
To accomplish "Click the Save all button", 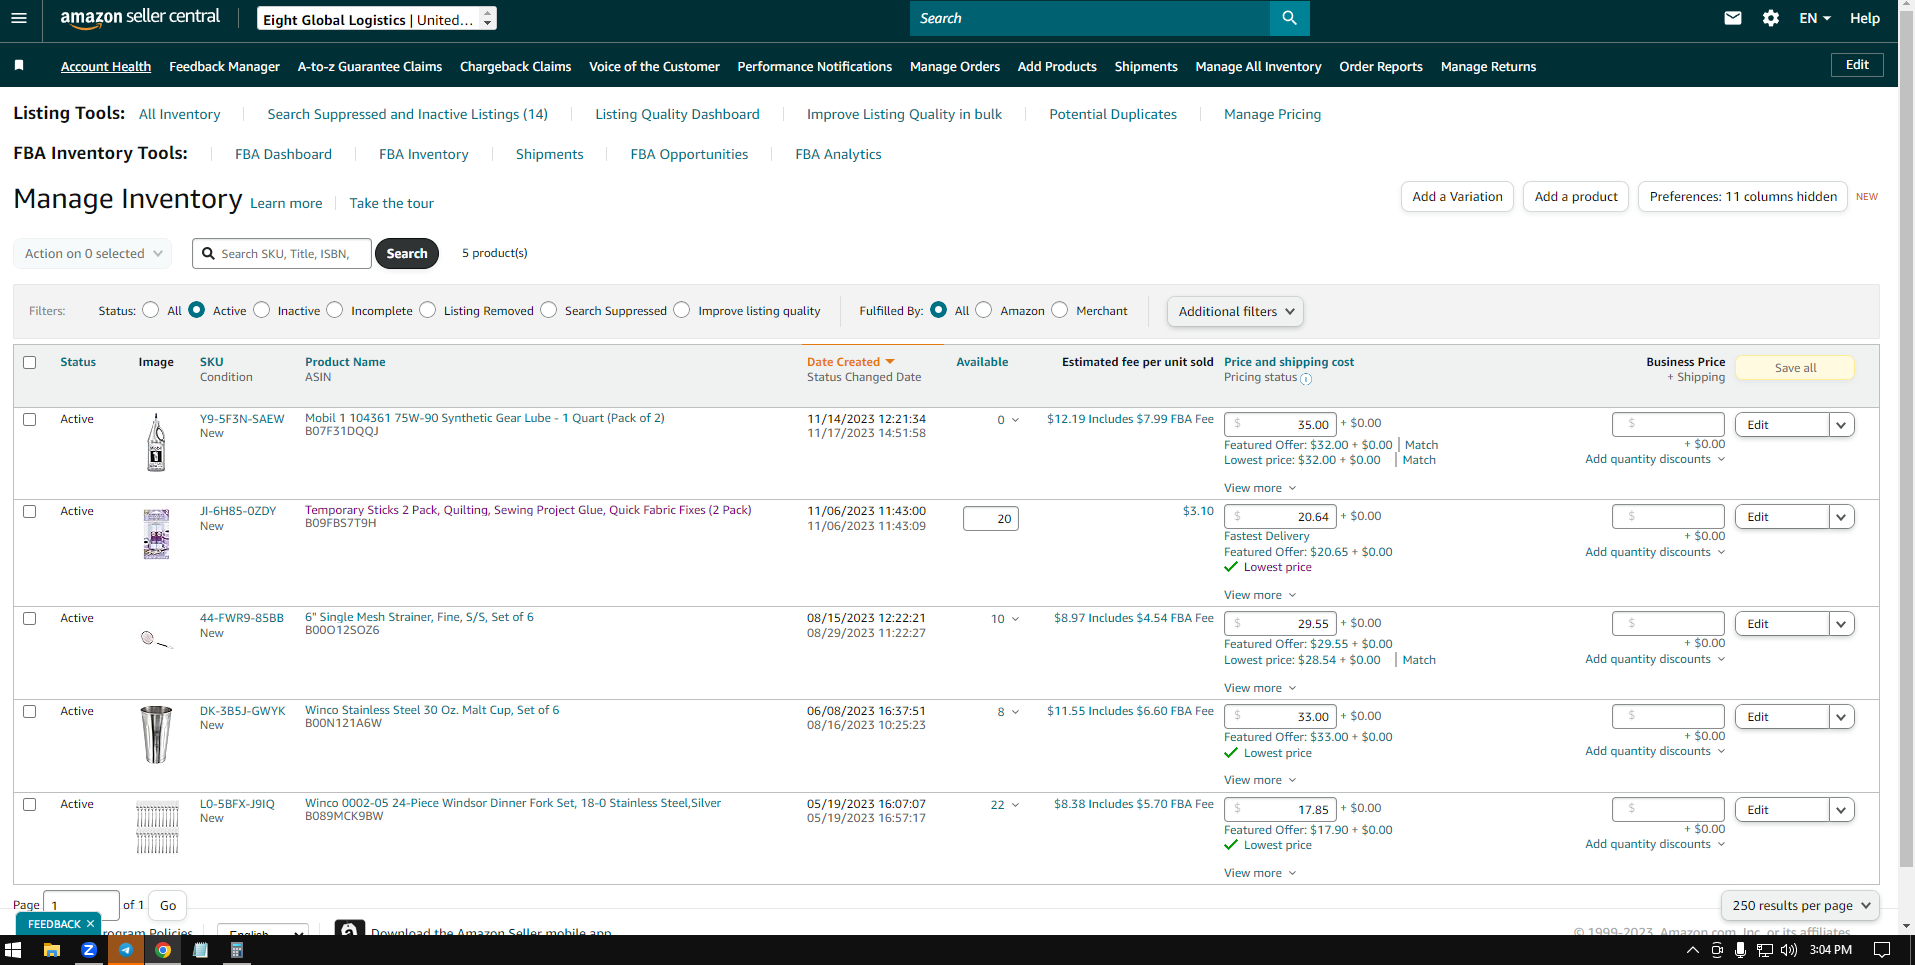I will coord(1795,368).
